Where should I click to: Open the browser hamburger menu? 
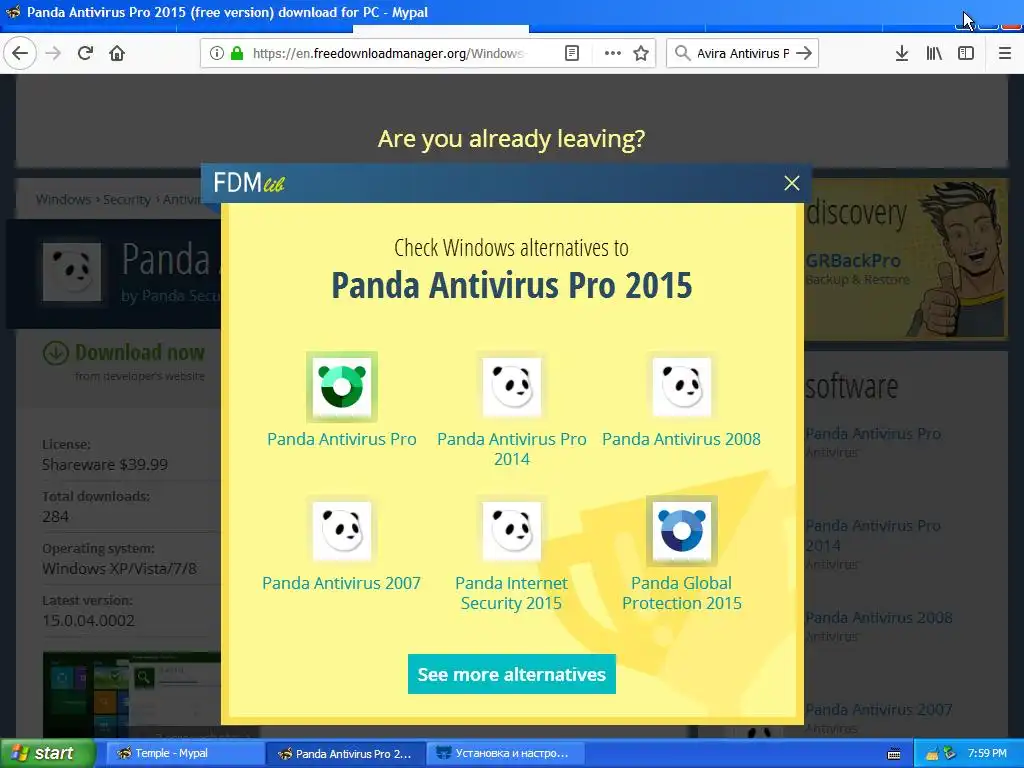click(x=1005, y=53)
